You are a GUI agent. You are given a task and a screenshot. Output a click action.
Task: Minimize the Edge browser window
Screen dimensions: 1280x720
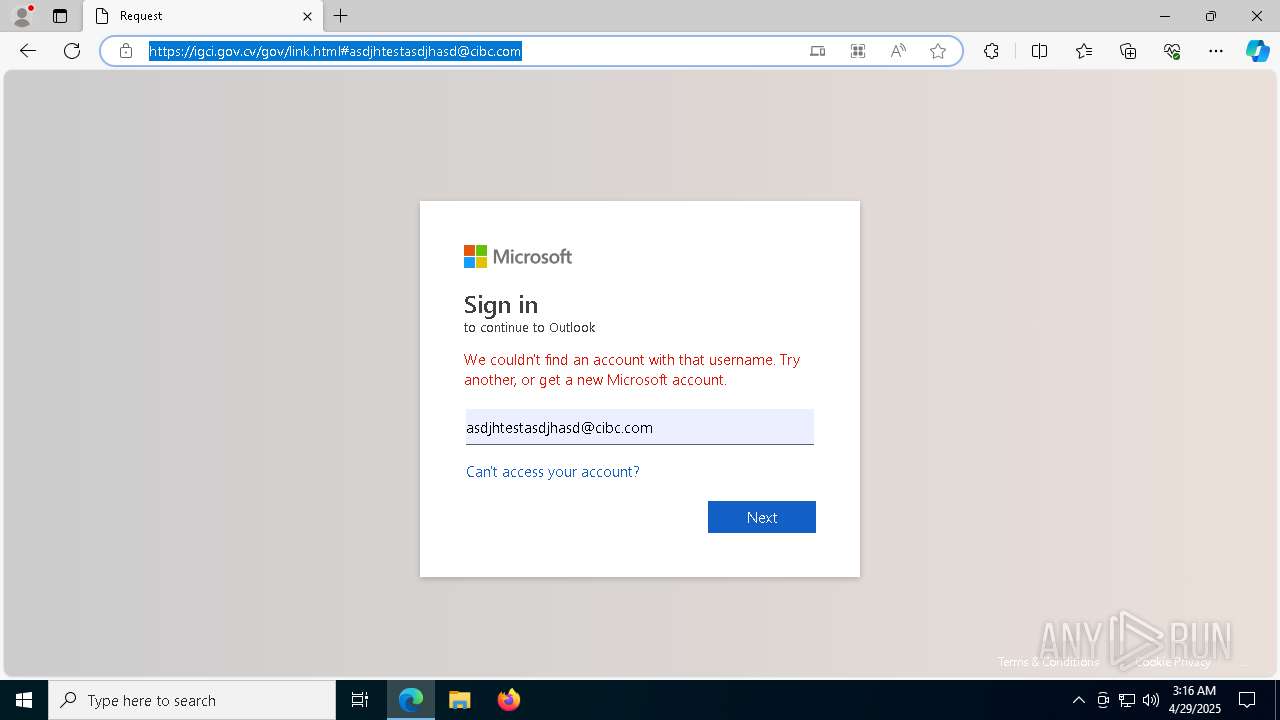click(1165, 16)
